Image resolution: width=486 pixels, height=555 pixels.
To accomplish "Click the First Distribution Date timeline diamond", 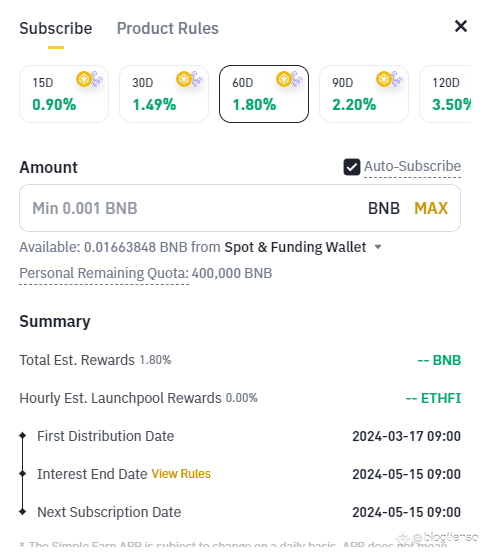I will pos(23,436).
